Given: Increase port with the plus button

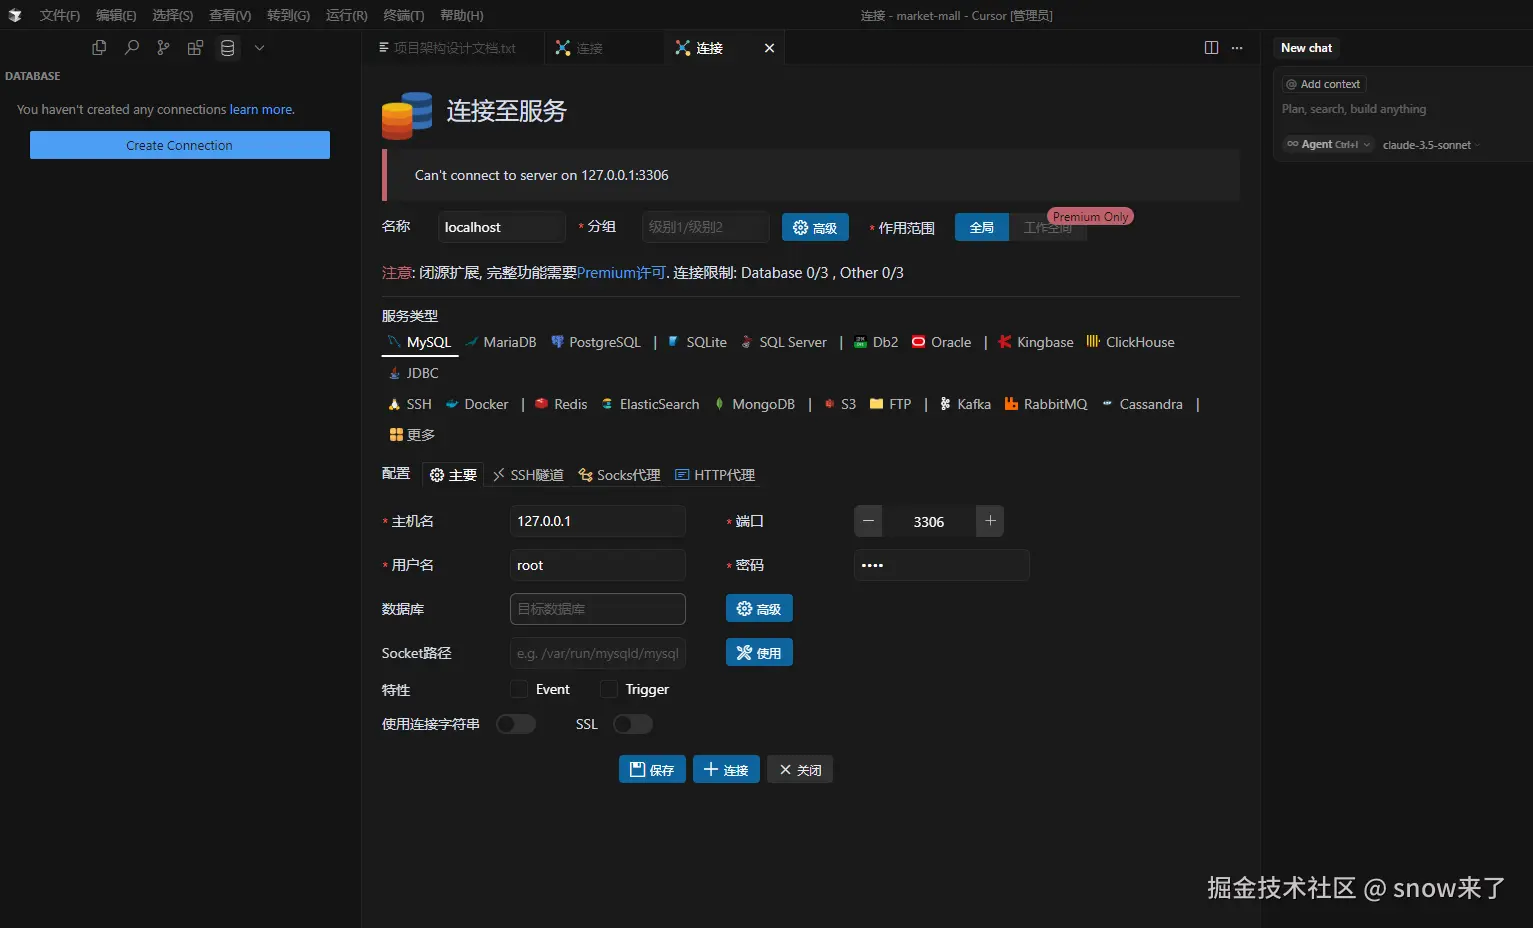Looking at the screenshot, I should pyautogui.click(x=990, y=521).
